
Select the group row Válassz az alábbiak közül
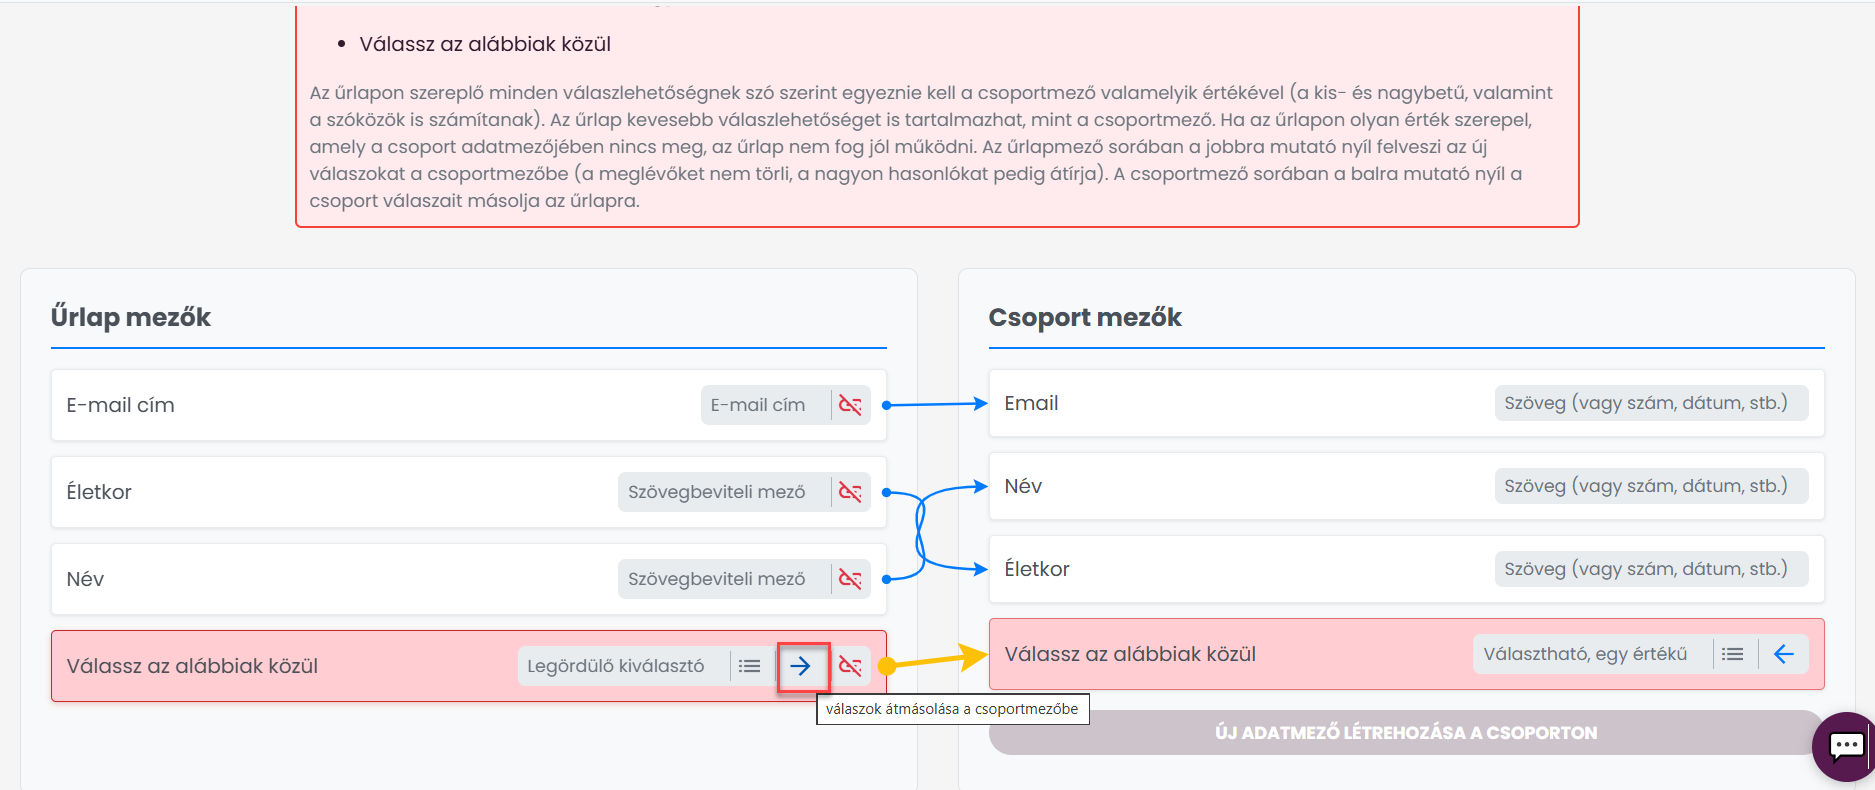[1406, 654]
